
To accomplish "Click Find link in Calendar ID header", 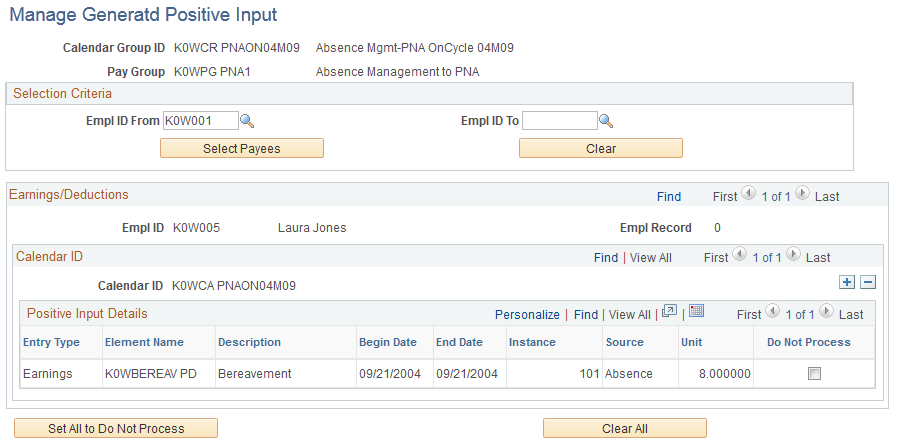I will [x=606, y=258].
